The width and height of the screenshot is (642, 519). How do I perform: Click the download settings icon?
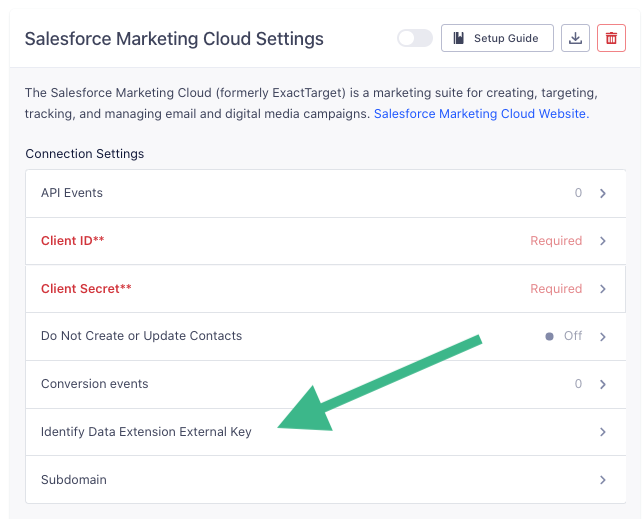click(x=574, y=39)
